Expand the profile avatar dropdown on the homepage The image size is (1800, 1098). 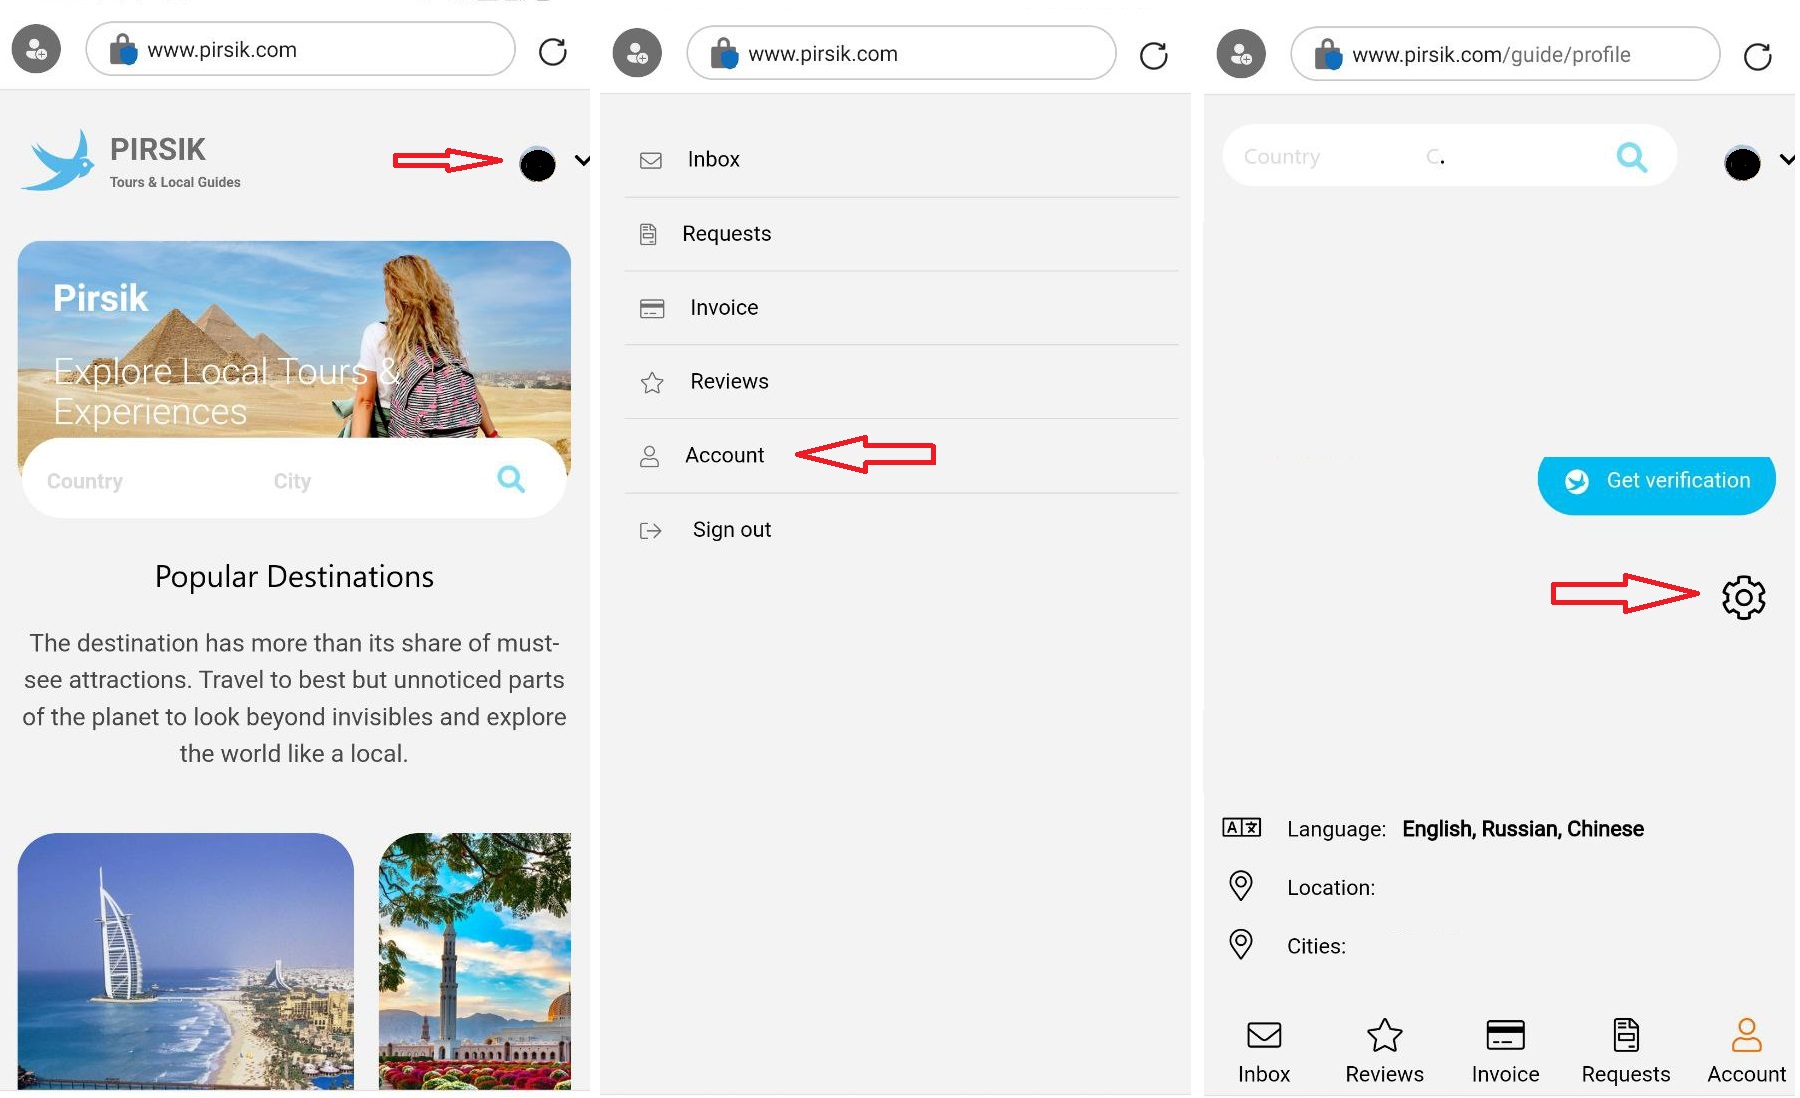click(538, 164)
